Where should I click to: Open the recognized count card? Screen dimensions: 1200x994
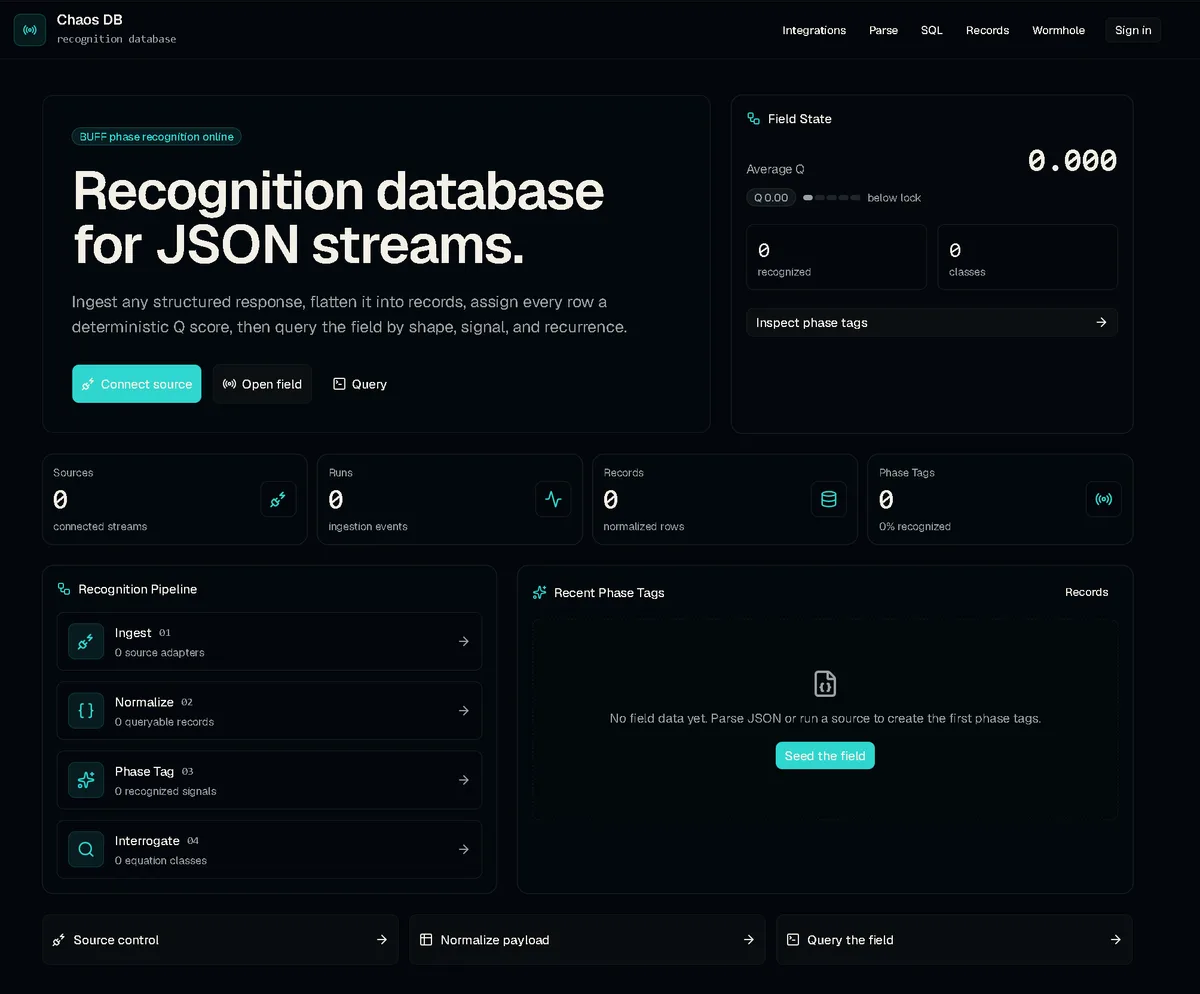click(x=836, y=257)
